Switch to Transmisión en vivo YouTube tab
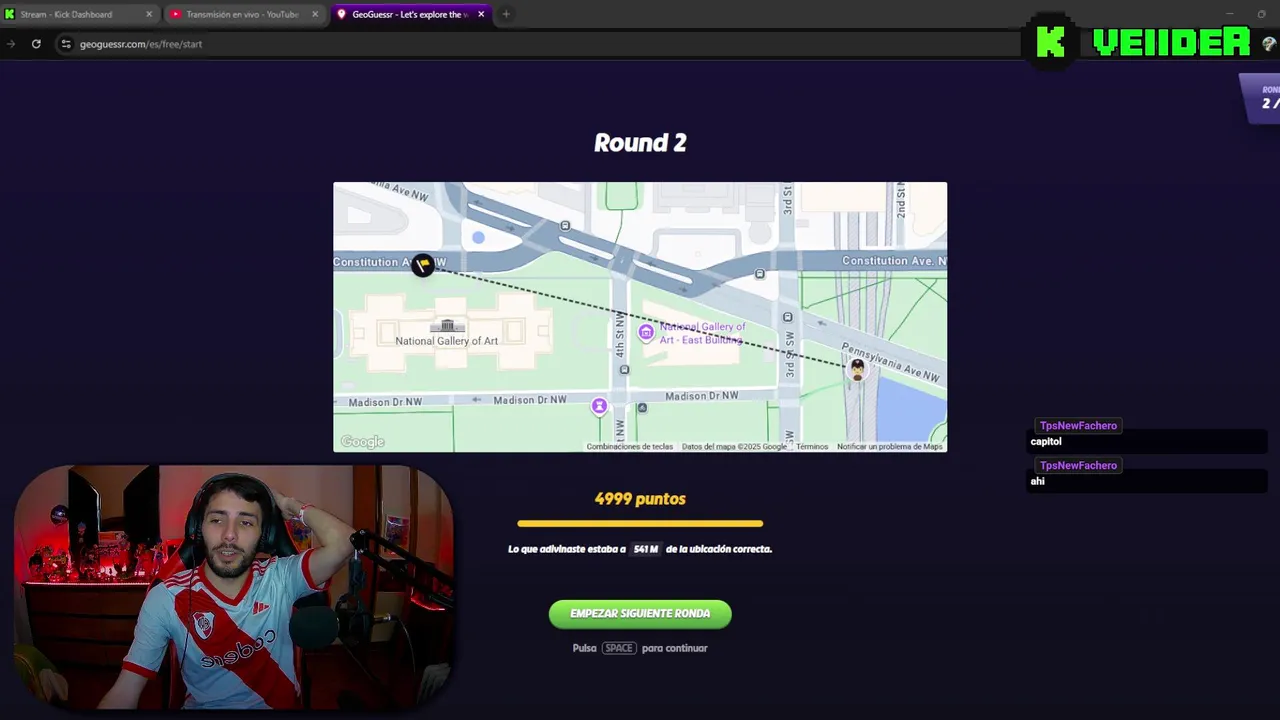The height and width of the screenshot is (720, 1280). 245,14
